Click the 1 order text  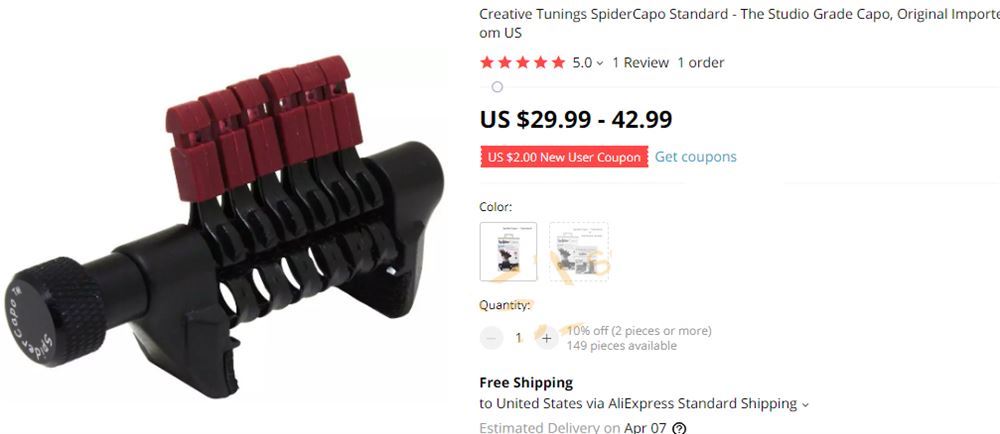tap(700, 62)
